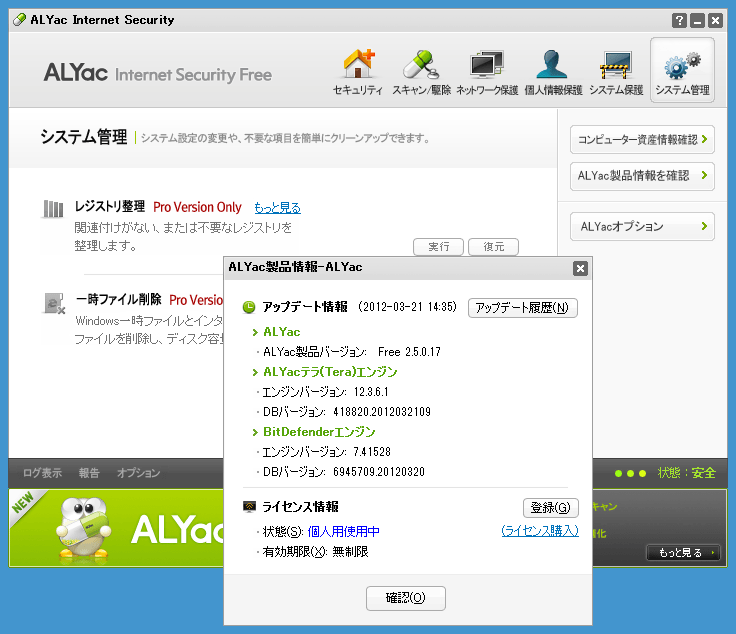Open the ライセンス購入 link
736x634 pixels.
coord(540,531)
